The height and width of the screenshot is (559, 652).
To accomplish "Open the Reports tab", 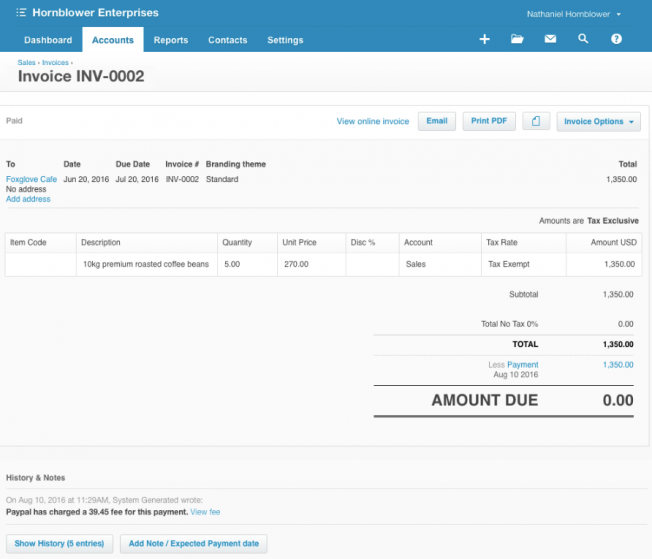I will pos(171,40).
